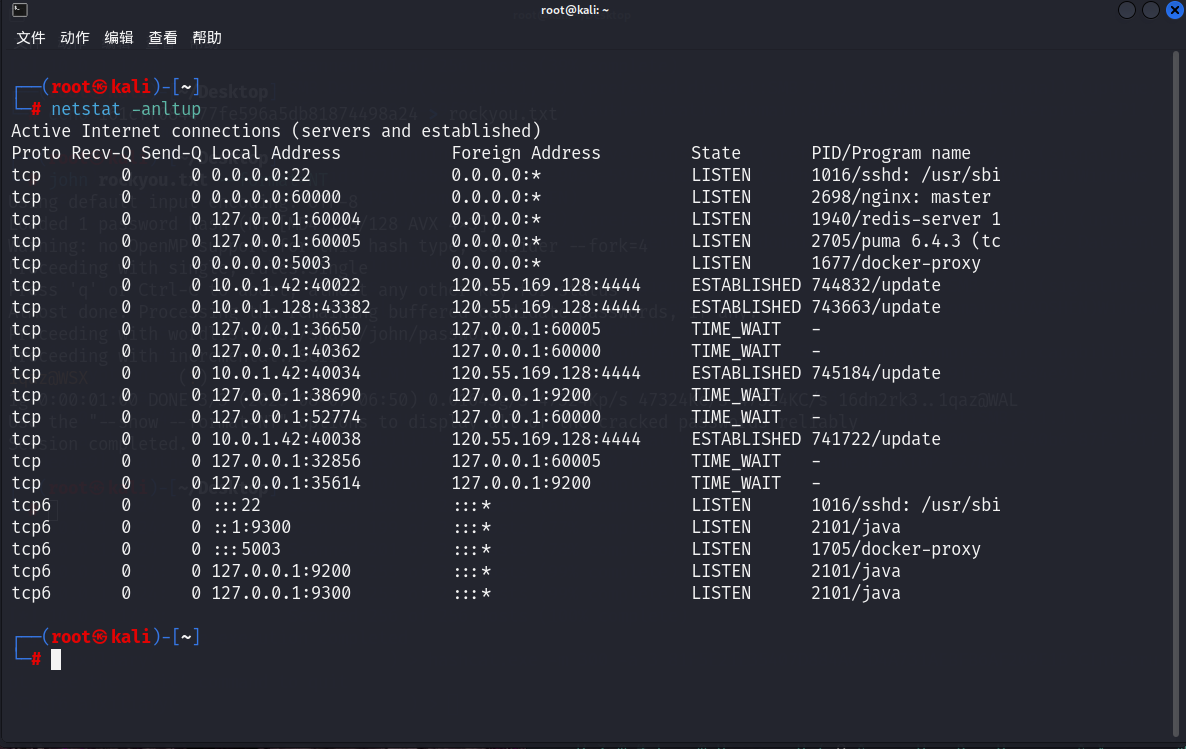Close the terminal with the blue X button
The image size is (1186, 749).
(1173, 10)
